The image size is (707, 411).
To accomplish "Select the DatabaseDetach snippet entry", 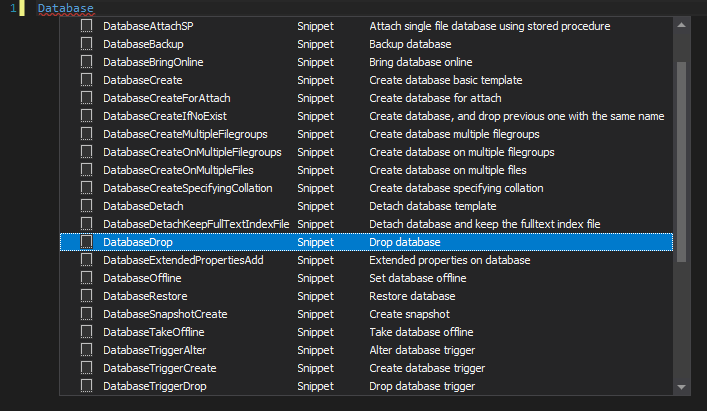I will (x=143, y=206).
